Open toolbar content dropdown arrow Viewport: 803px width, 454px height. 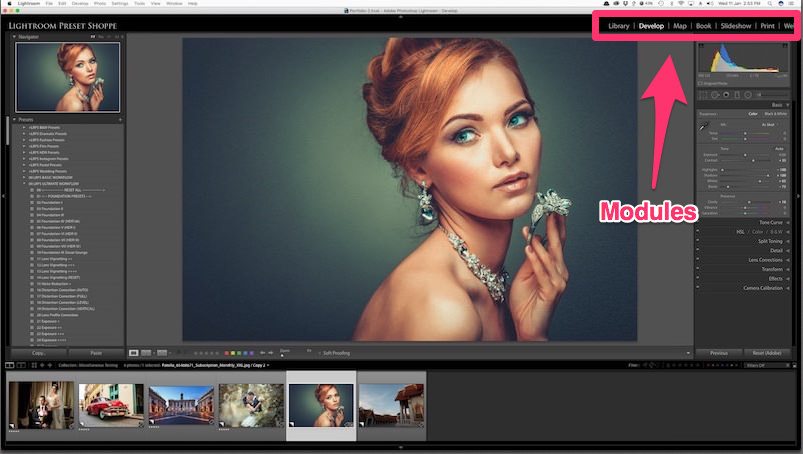point(688,353)
